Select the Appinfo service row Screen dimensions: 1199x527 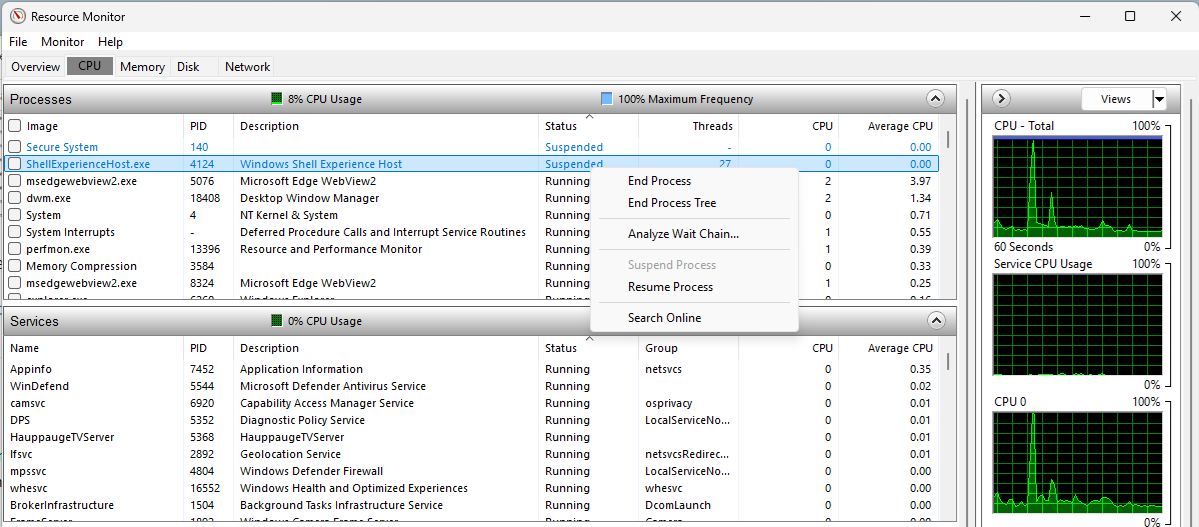[x=472, y=369]
